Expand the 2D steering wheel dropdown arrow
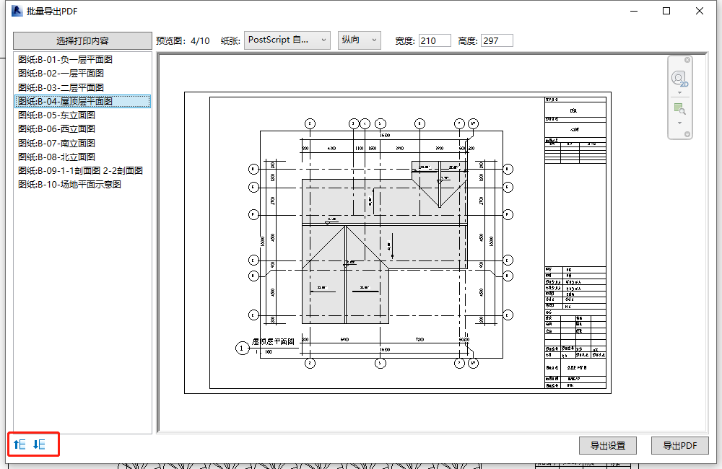 [680, 91]
